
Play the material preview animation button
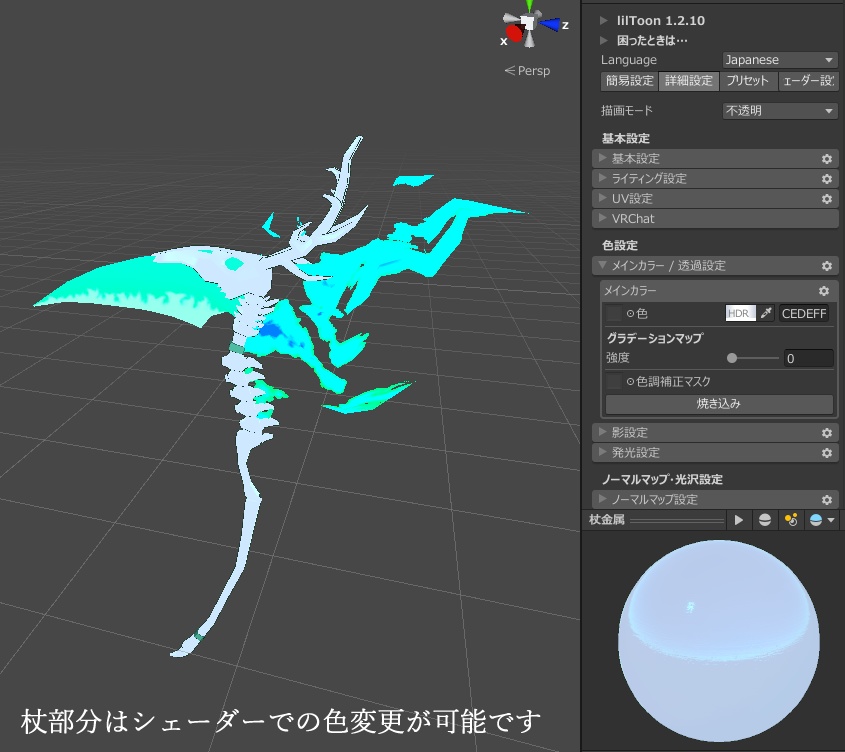coord(739,519)
